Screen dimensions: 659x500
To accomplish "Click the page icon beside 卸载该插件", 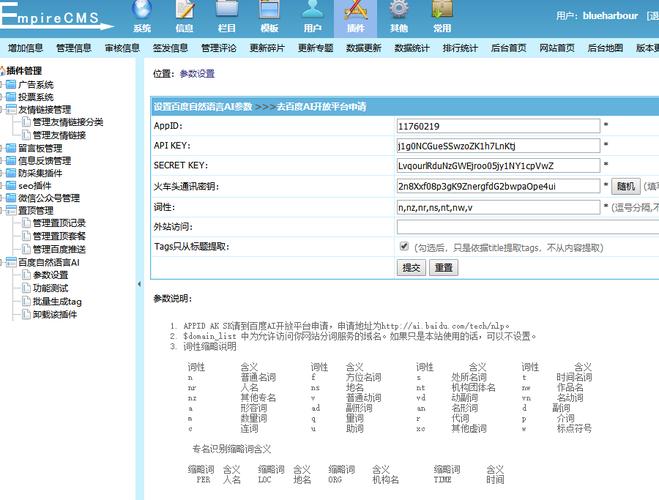I will pos(26,314).
